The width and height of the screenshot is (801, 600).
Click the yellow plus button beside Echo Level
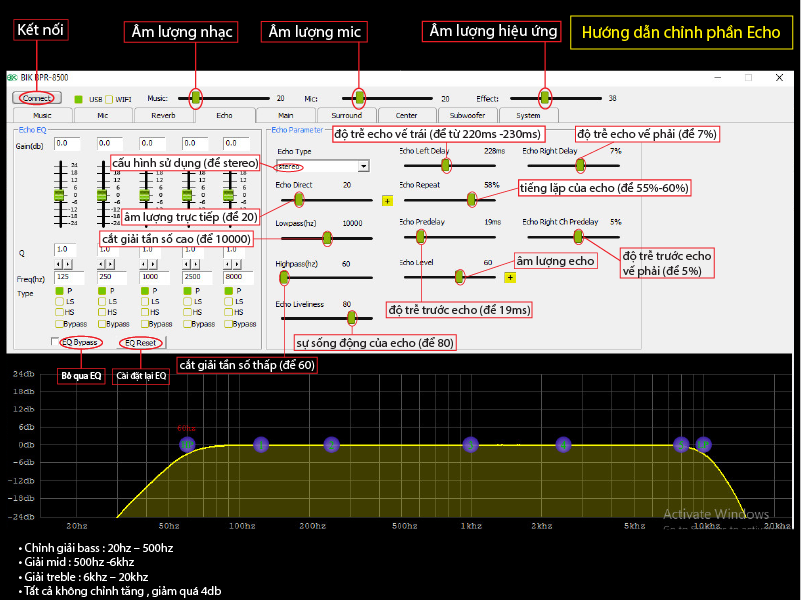(510, 278)
